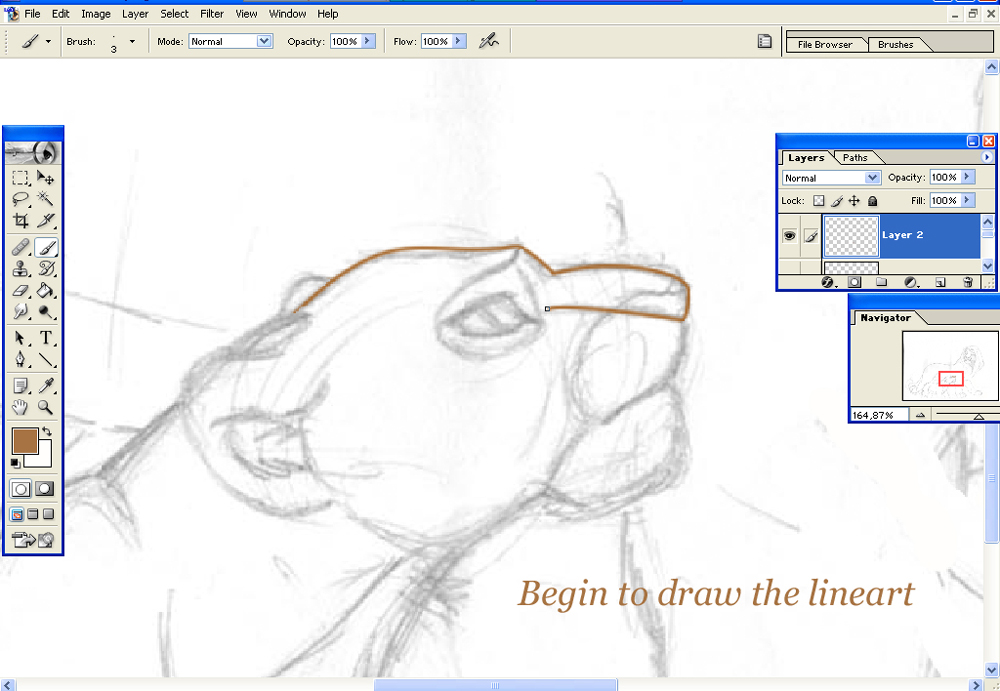The image size is (1000, 691).
Task: Select the Magic Wand tool
Action: click(x=45, y=199)
